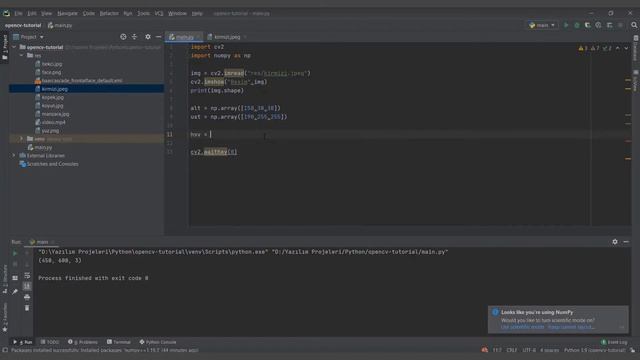Expand External Libraries node
The image size is (640, 360).
[14, 156]
